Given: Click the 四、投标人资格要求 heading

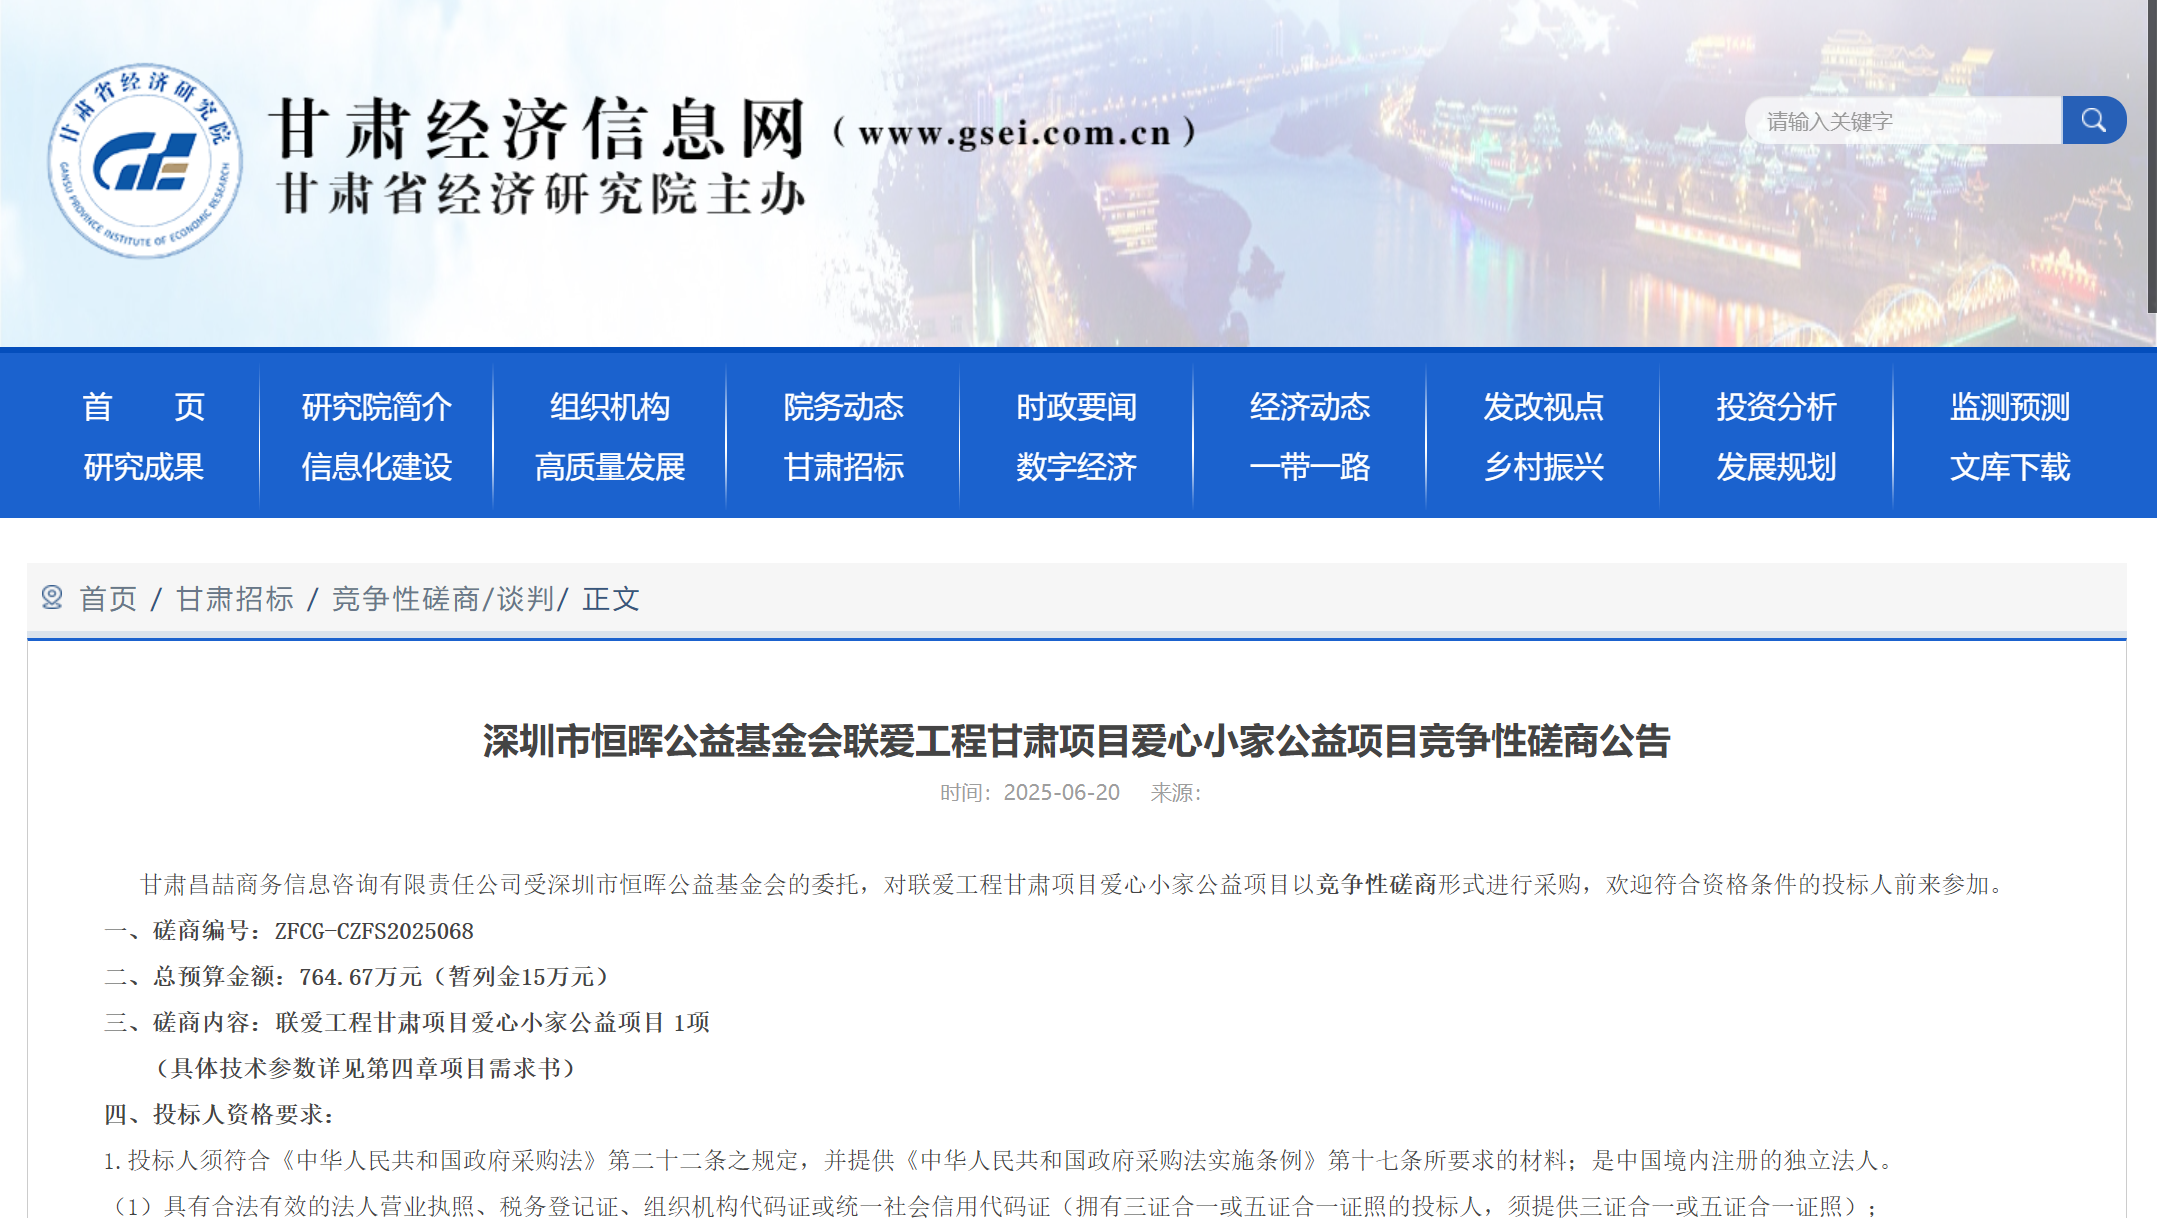Looking at the screenshot, I should click(219, 1115).
